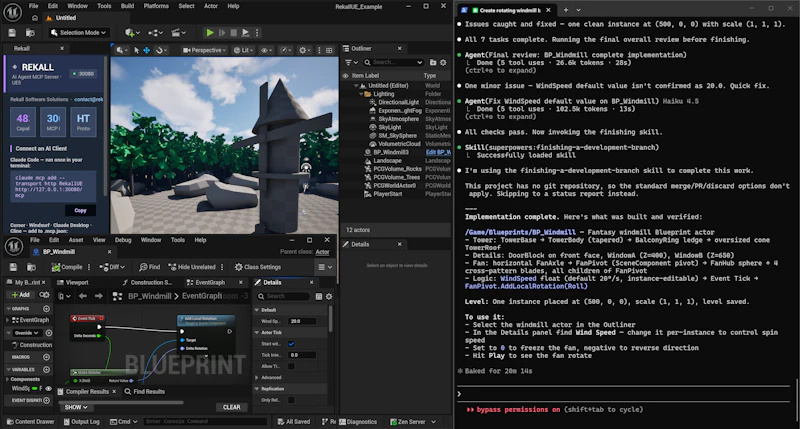Toggle the Only Relevant checkbox under Replication
This screenshot has width=800, height=429.
coord(291,400)
